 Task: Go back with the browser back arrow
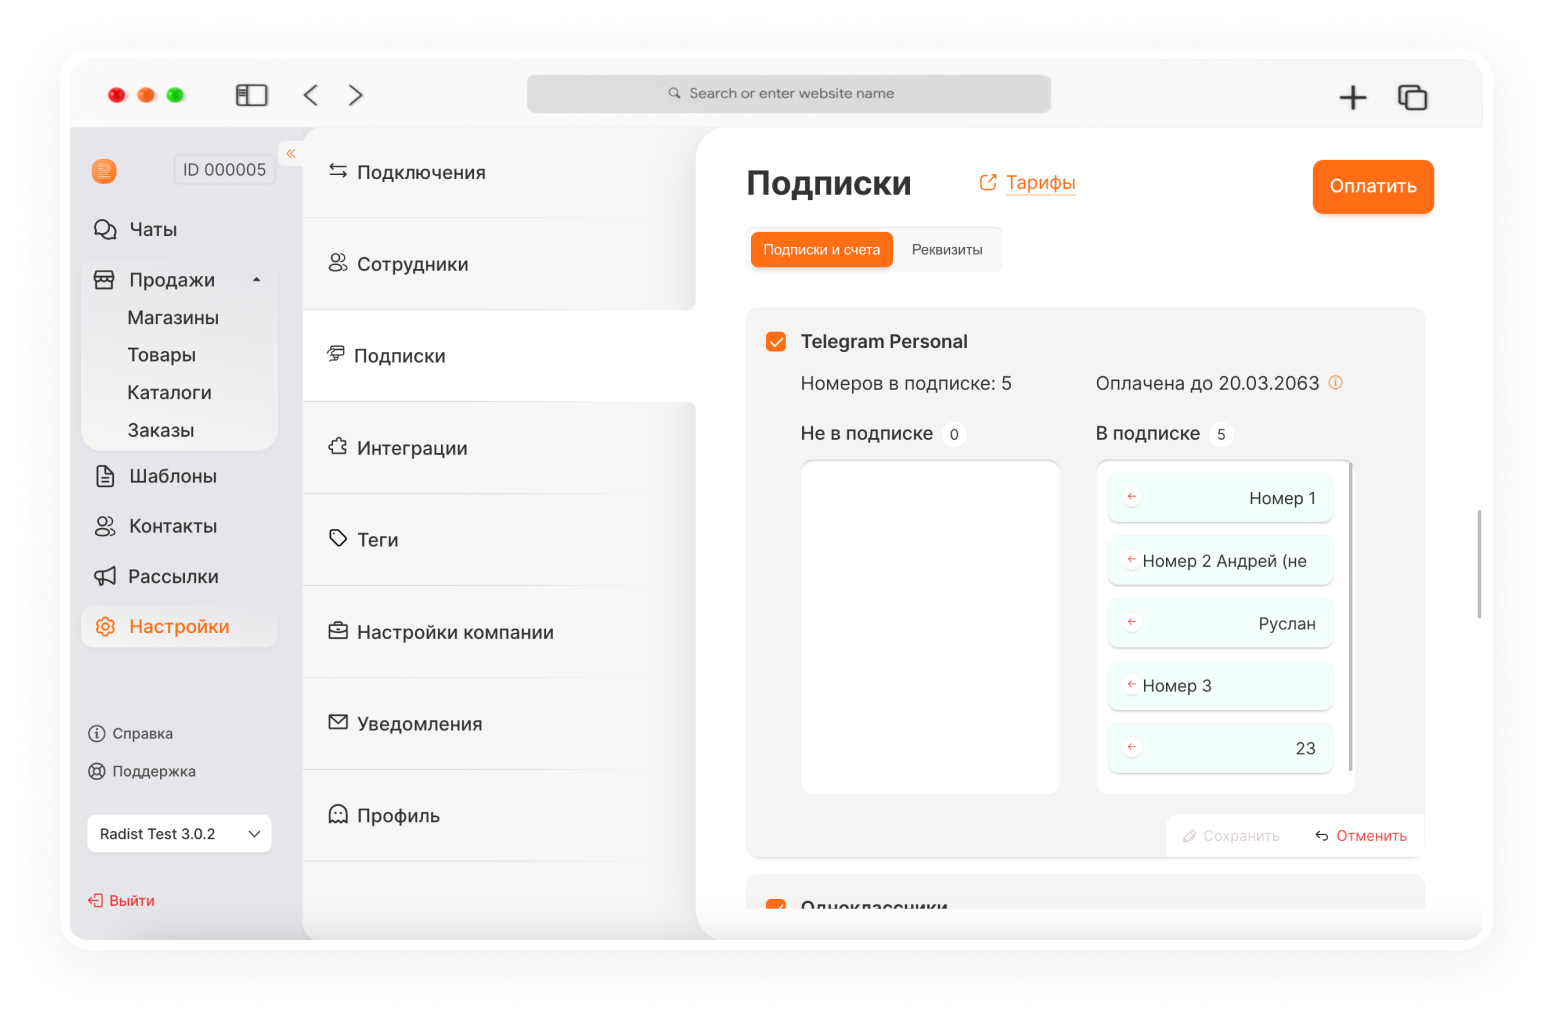point(311,95)
